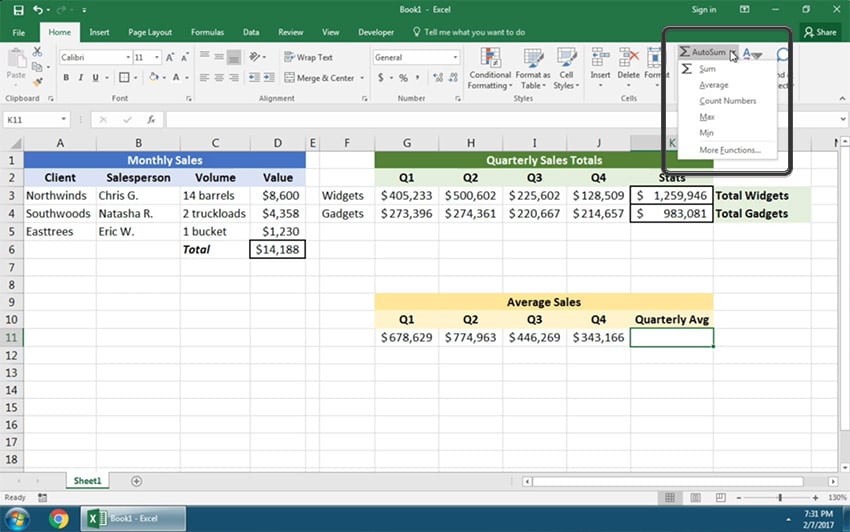Screen dimensions: 850x532
Task: Open the General number format dropdown
Action: click(455, 57)
